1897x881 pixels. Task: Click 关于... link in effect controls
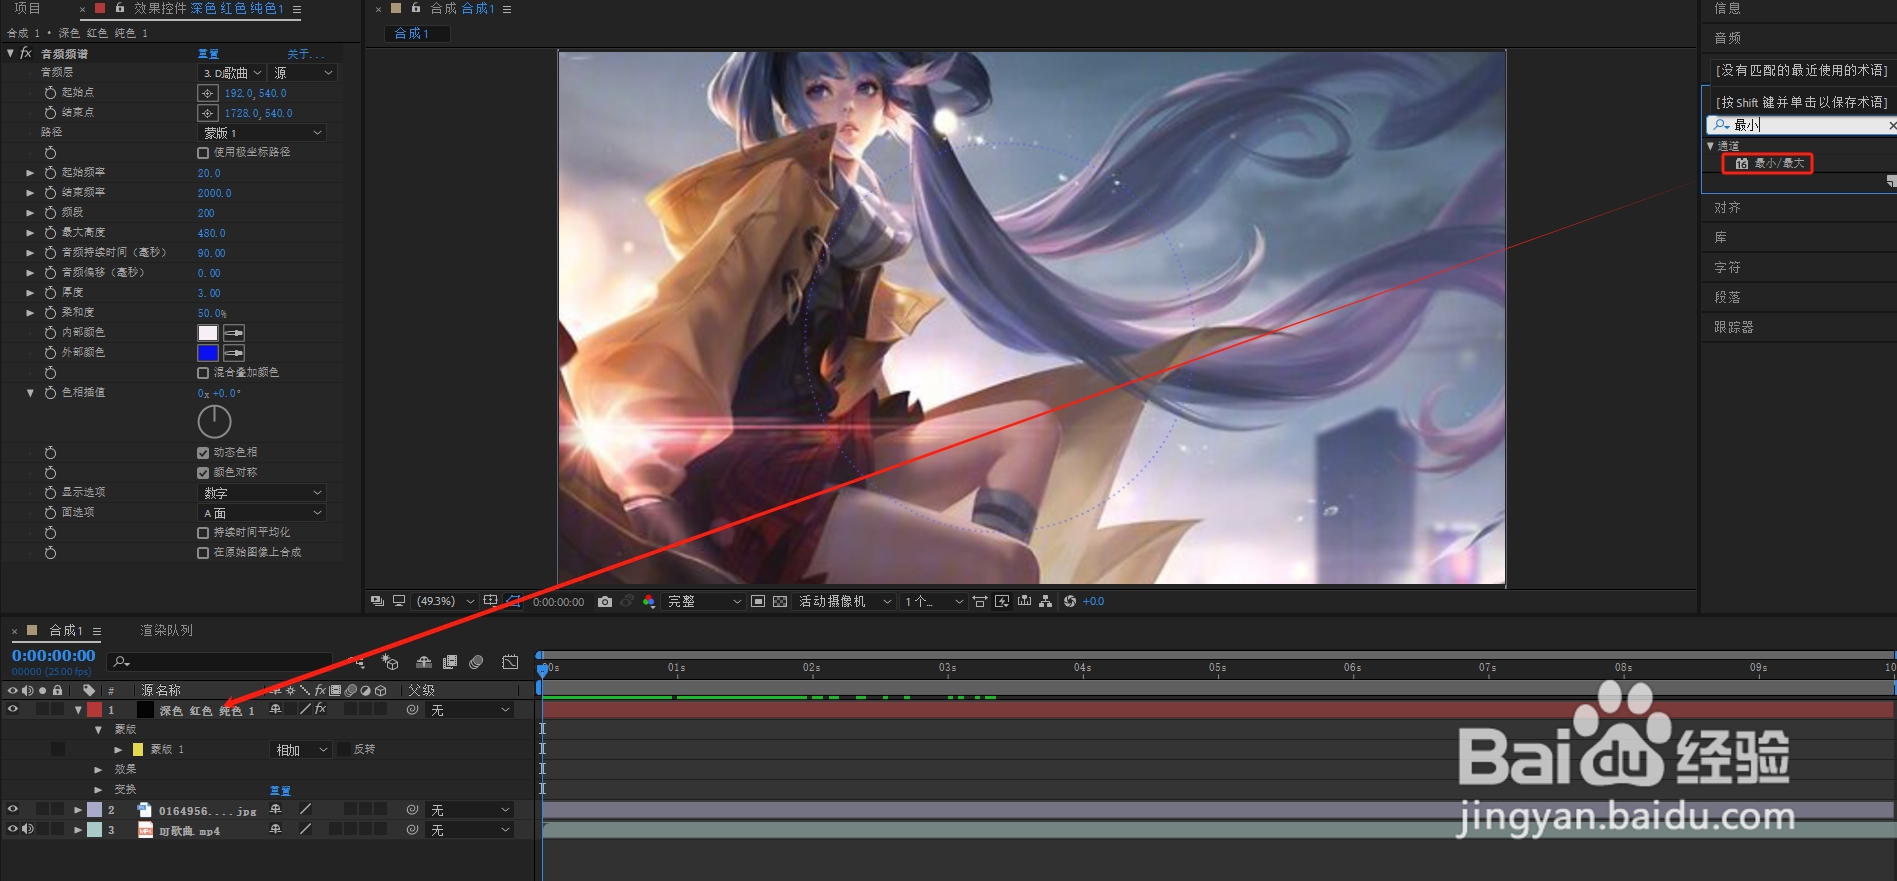click(x=305, y=54)
